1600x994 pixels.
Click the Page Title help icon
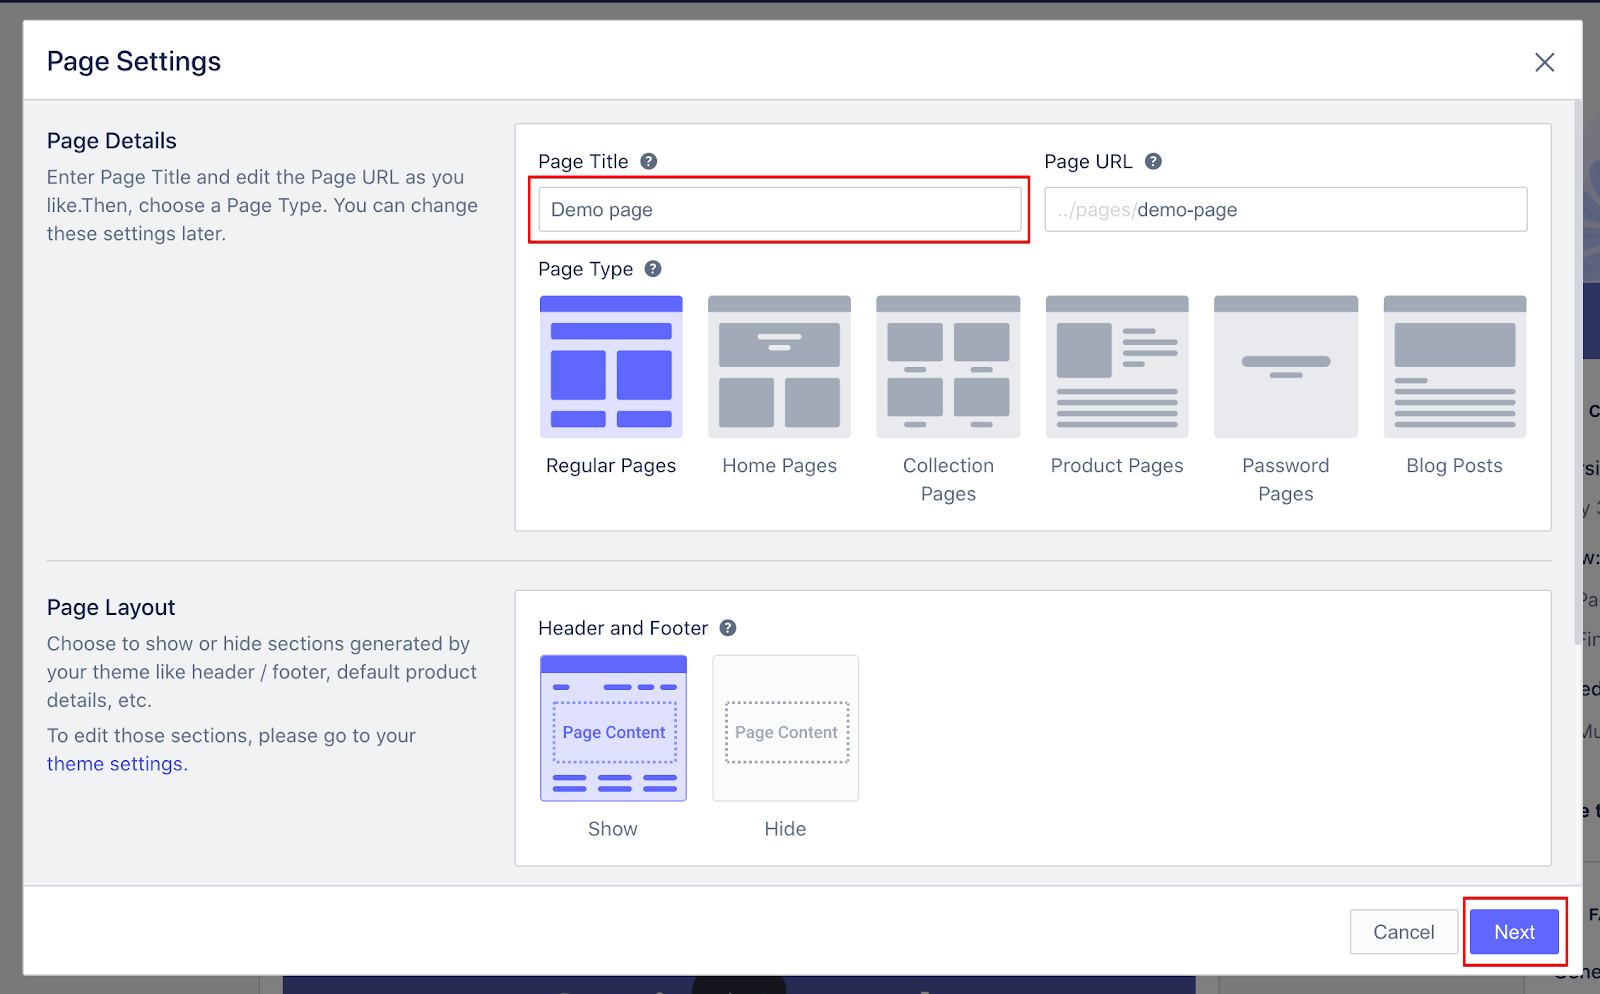tap(648, 161)
